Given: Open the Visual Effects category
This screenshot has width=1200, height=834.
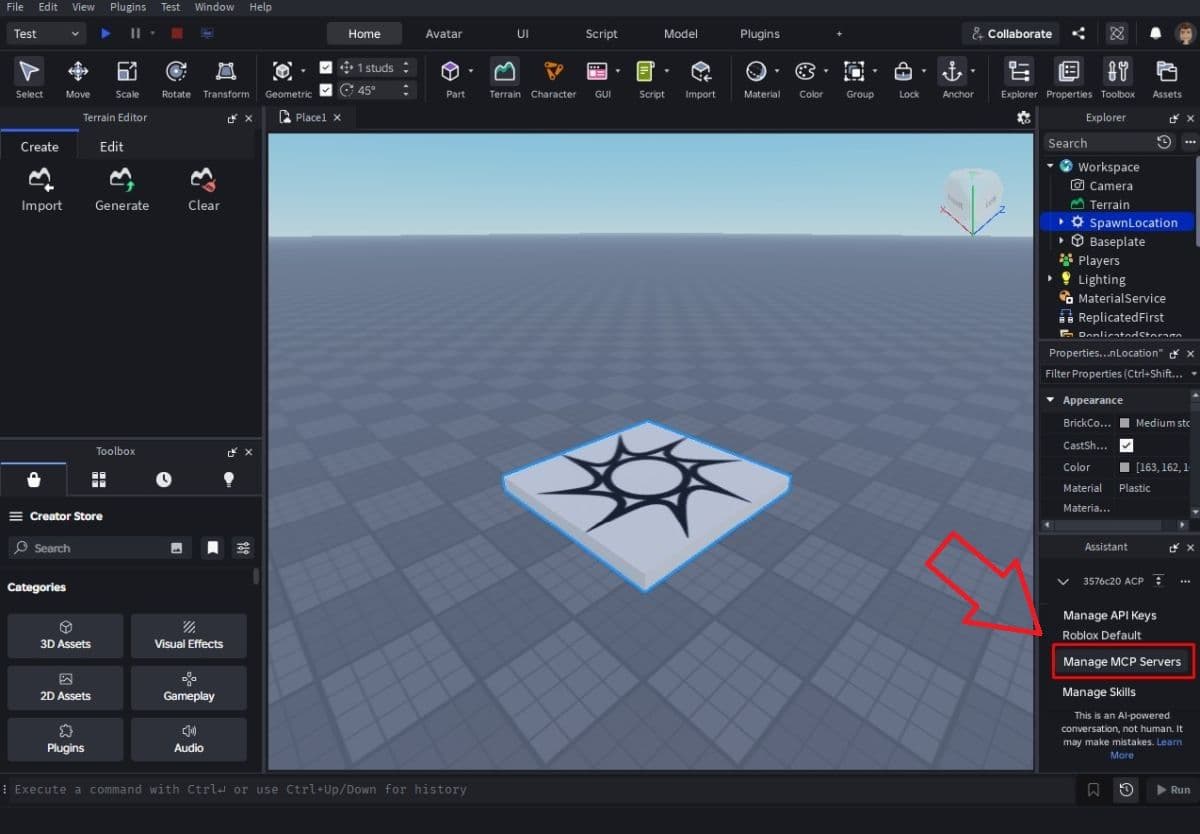Looking at the screenshot, I should tap(189, 636).
